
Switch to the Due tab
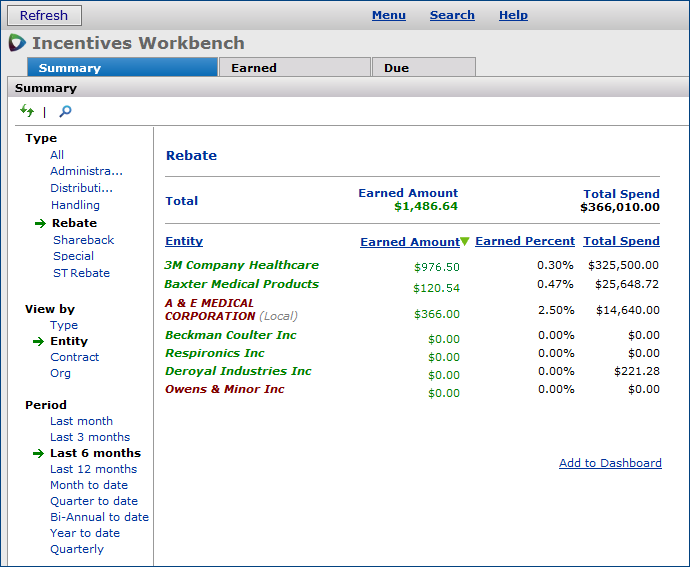pos(396,68)
